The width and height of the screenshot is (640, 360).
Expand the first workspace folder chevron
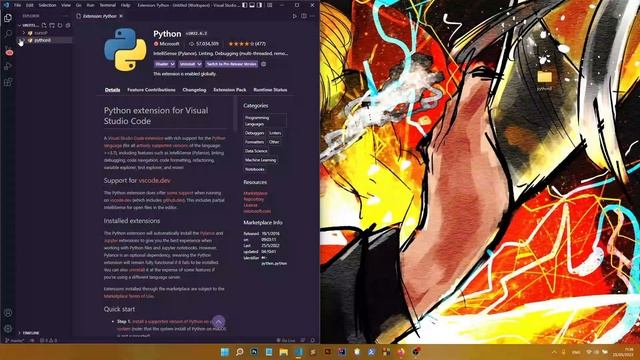pos(24,33)
